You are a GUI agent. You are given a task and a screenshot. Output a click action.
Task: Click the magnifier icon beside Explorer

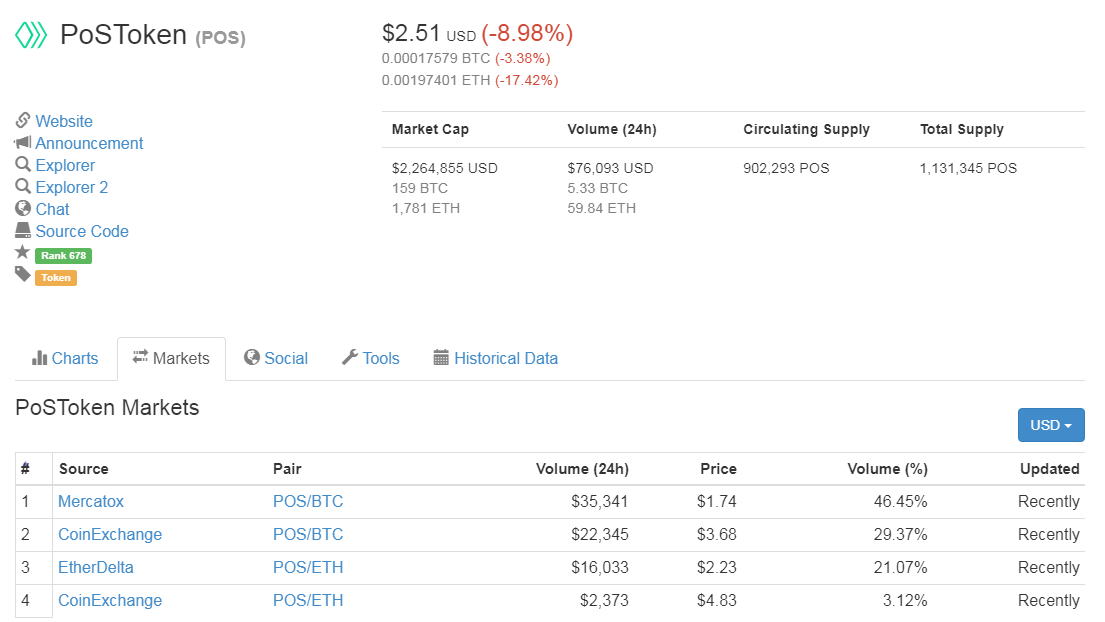click(x=23, y=164)
